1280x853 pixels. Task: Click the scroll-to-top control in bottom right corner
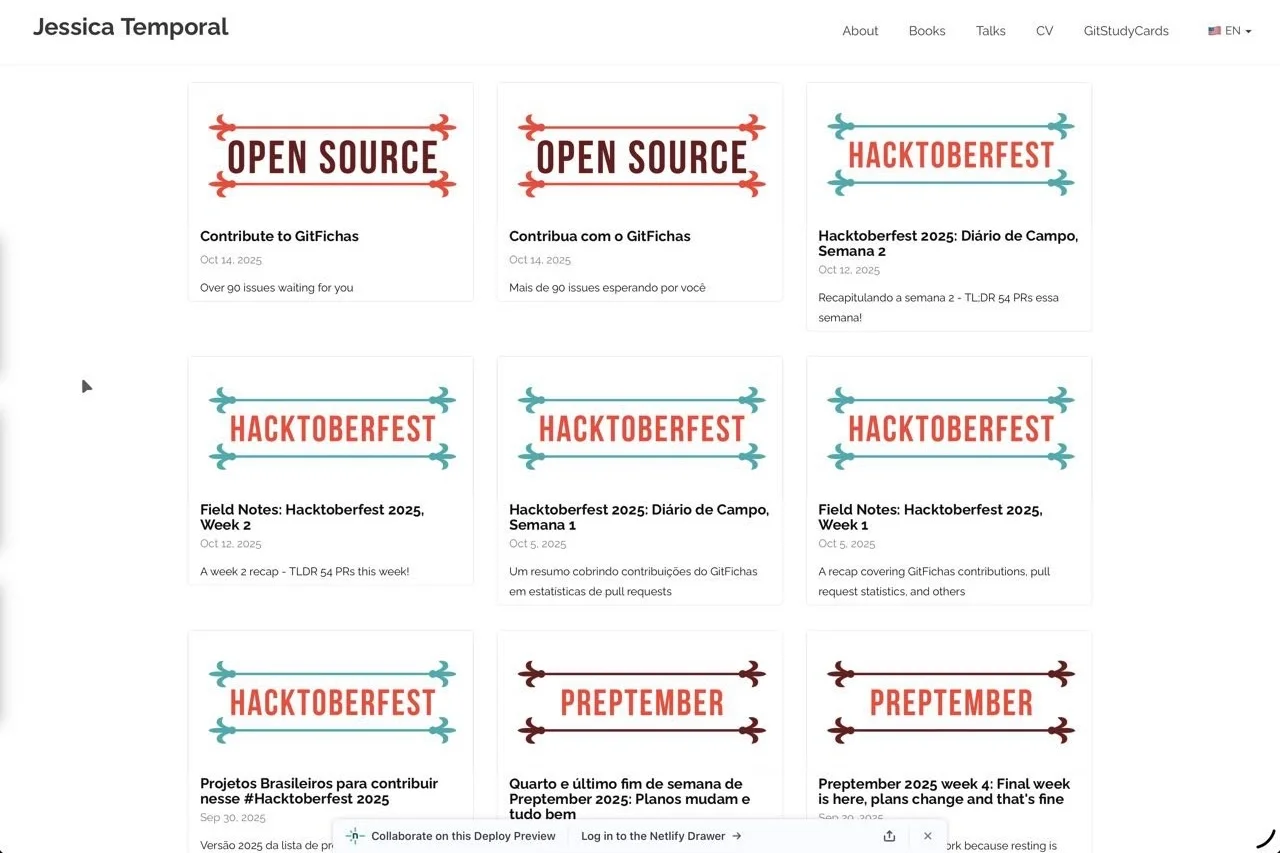tap(1266, 840)
